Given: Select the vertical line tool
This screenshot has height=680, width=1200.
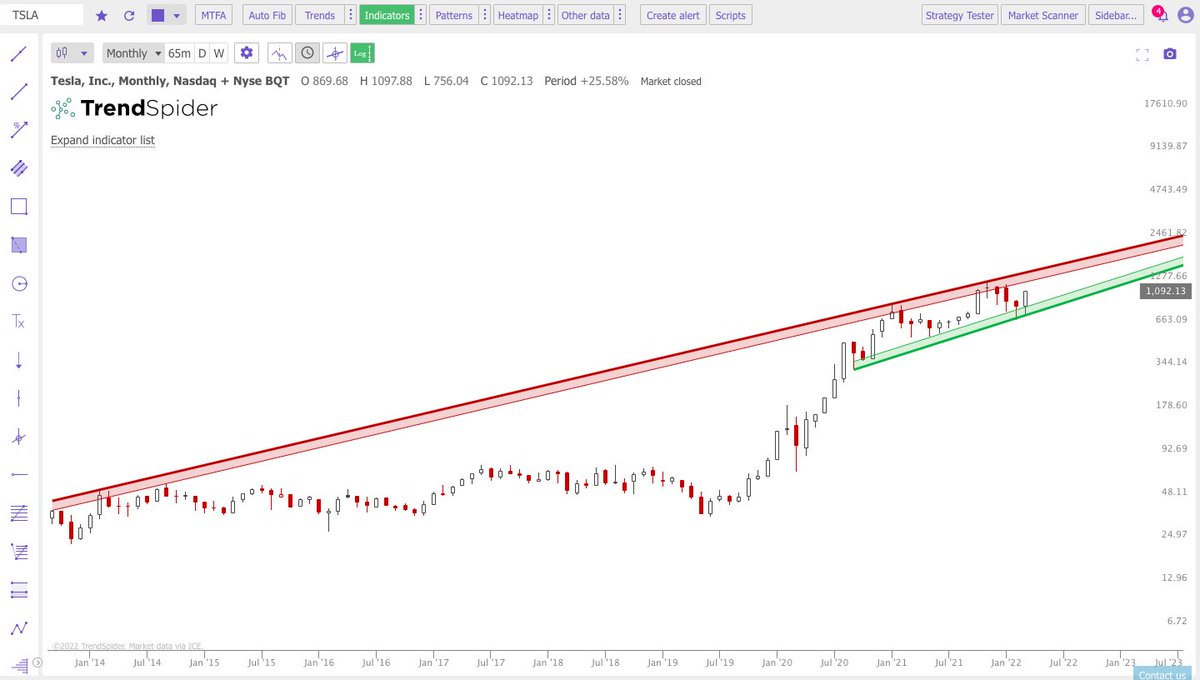Looking at the screenshot, I should pyautogui.click(x=18, y=398).
